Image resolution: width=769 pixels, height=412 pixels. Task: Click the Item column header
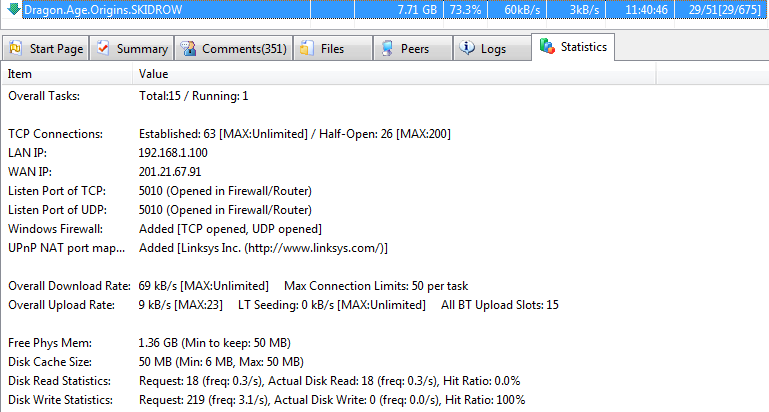pyautogui.click(x=67, y=74)
